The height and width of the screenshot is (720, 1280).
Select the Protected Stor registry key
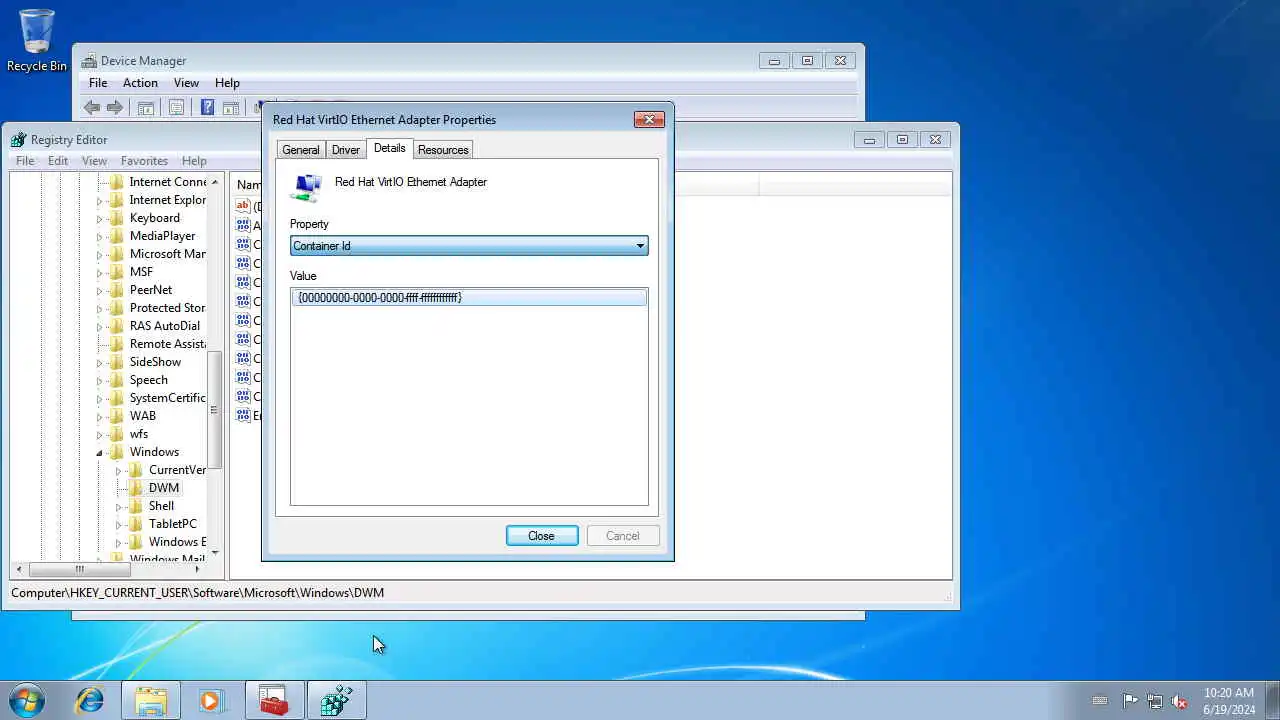click(x=167, y=308)
